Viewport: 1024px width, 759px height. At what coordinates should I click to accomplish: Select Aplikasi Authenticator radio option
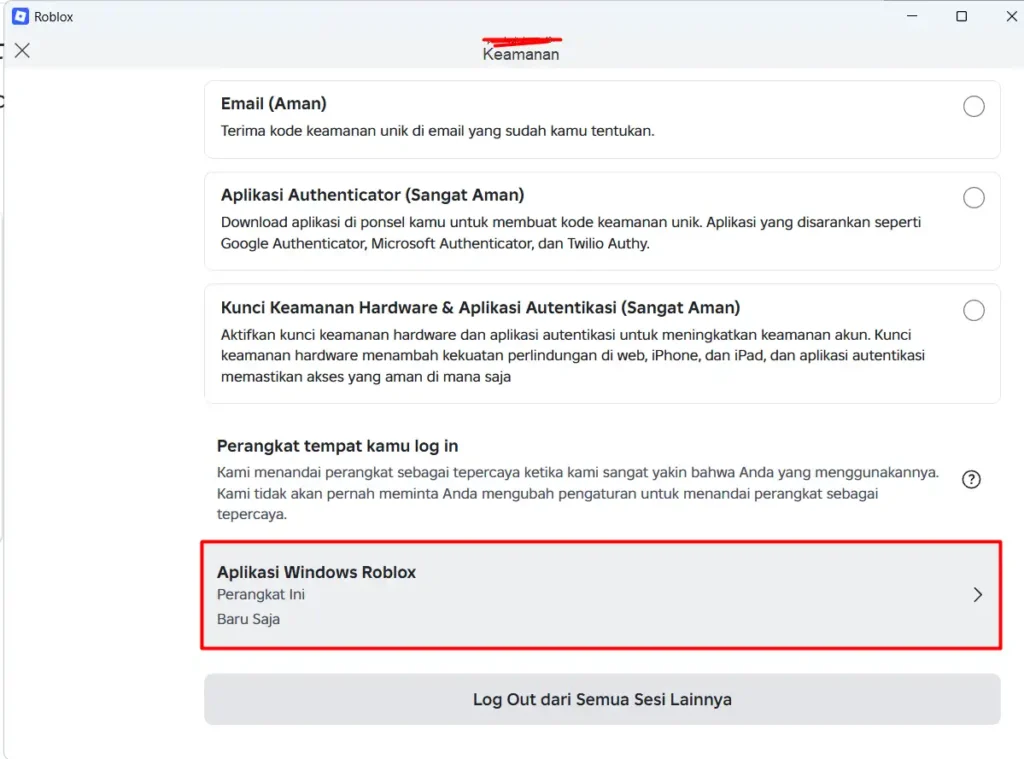pyautogui.click(x=973, y=197)
